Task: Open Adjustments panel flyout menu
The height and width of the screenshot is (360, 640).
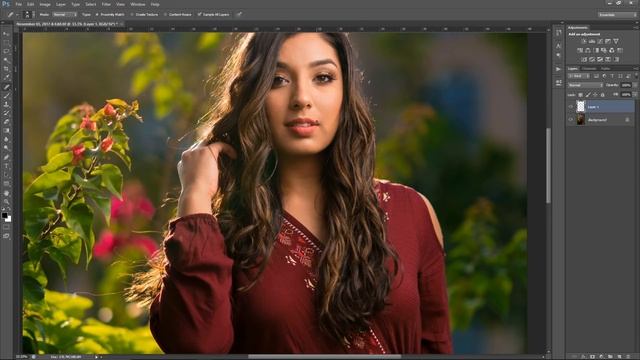Action: click(636, 28)
